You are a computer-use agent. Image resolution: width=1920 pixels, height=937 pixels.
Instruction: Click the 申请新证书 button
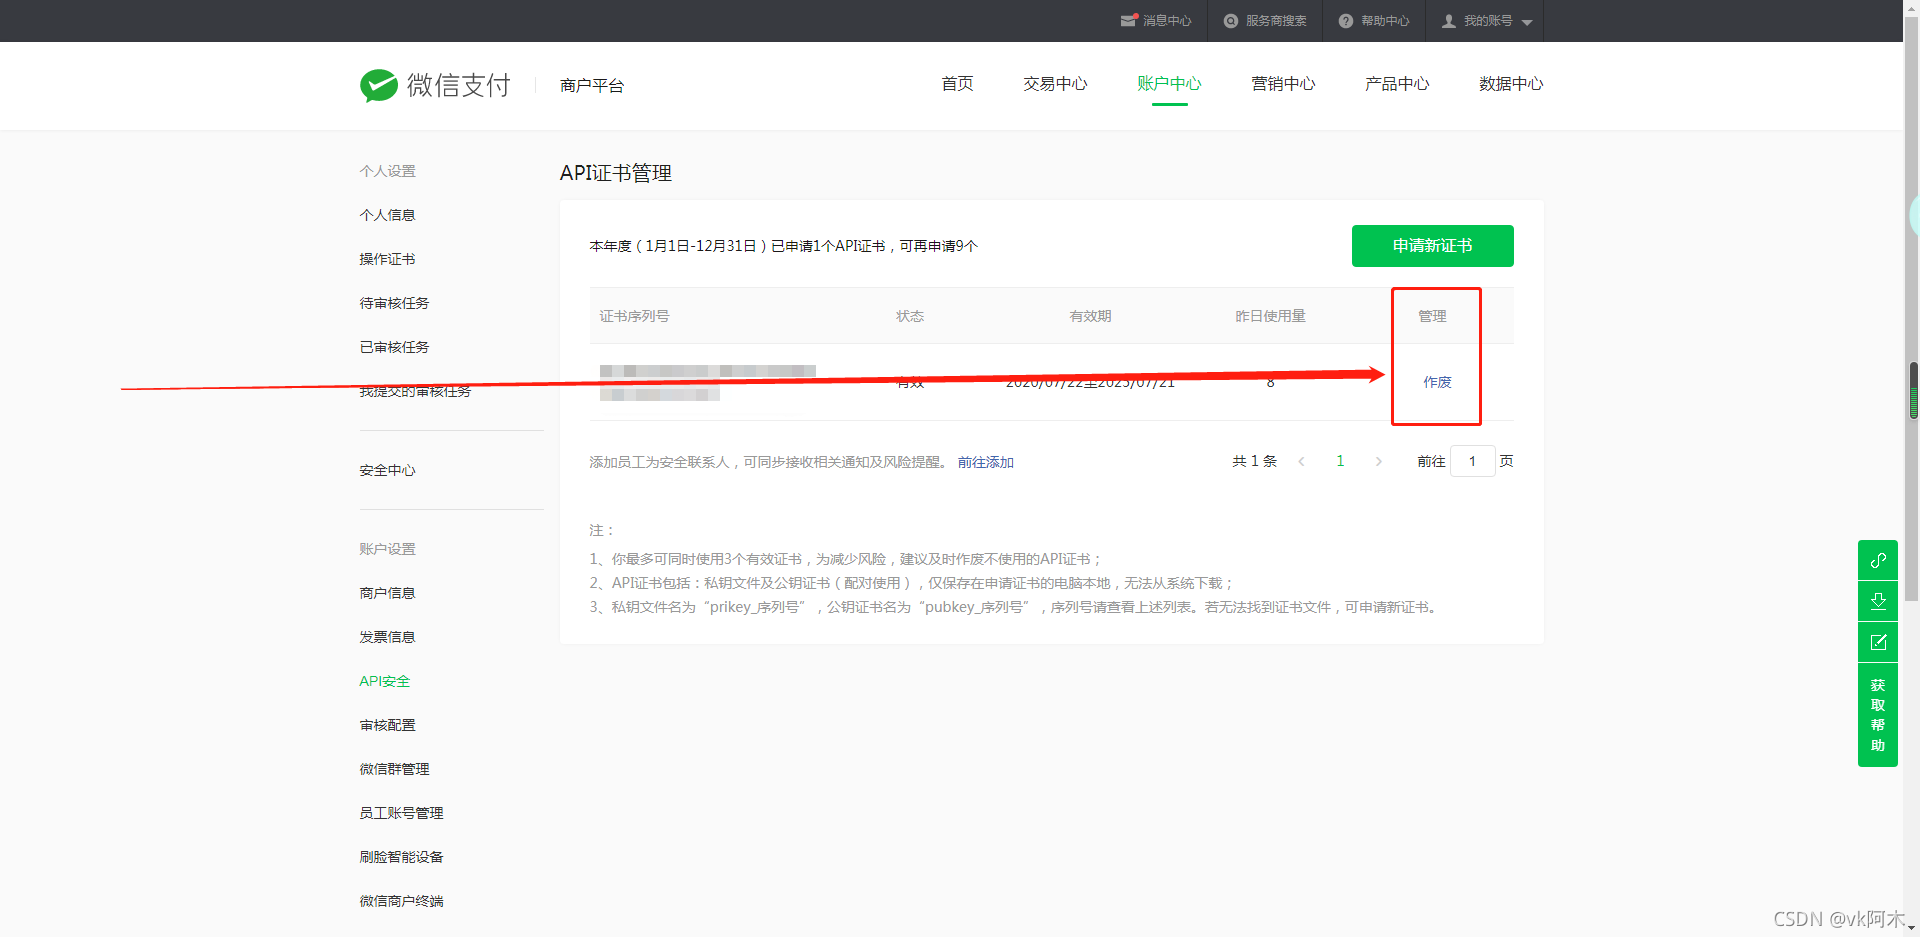point(1432,246)
